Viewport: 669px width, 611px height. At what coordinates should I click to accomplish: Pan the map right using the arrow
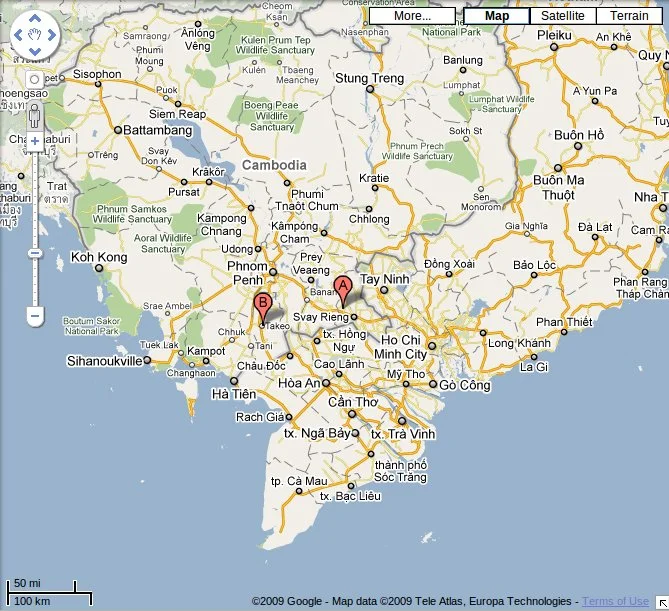pyautogui.click(x=52, y=35)
